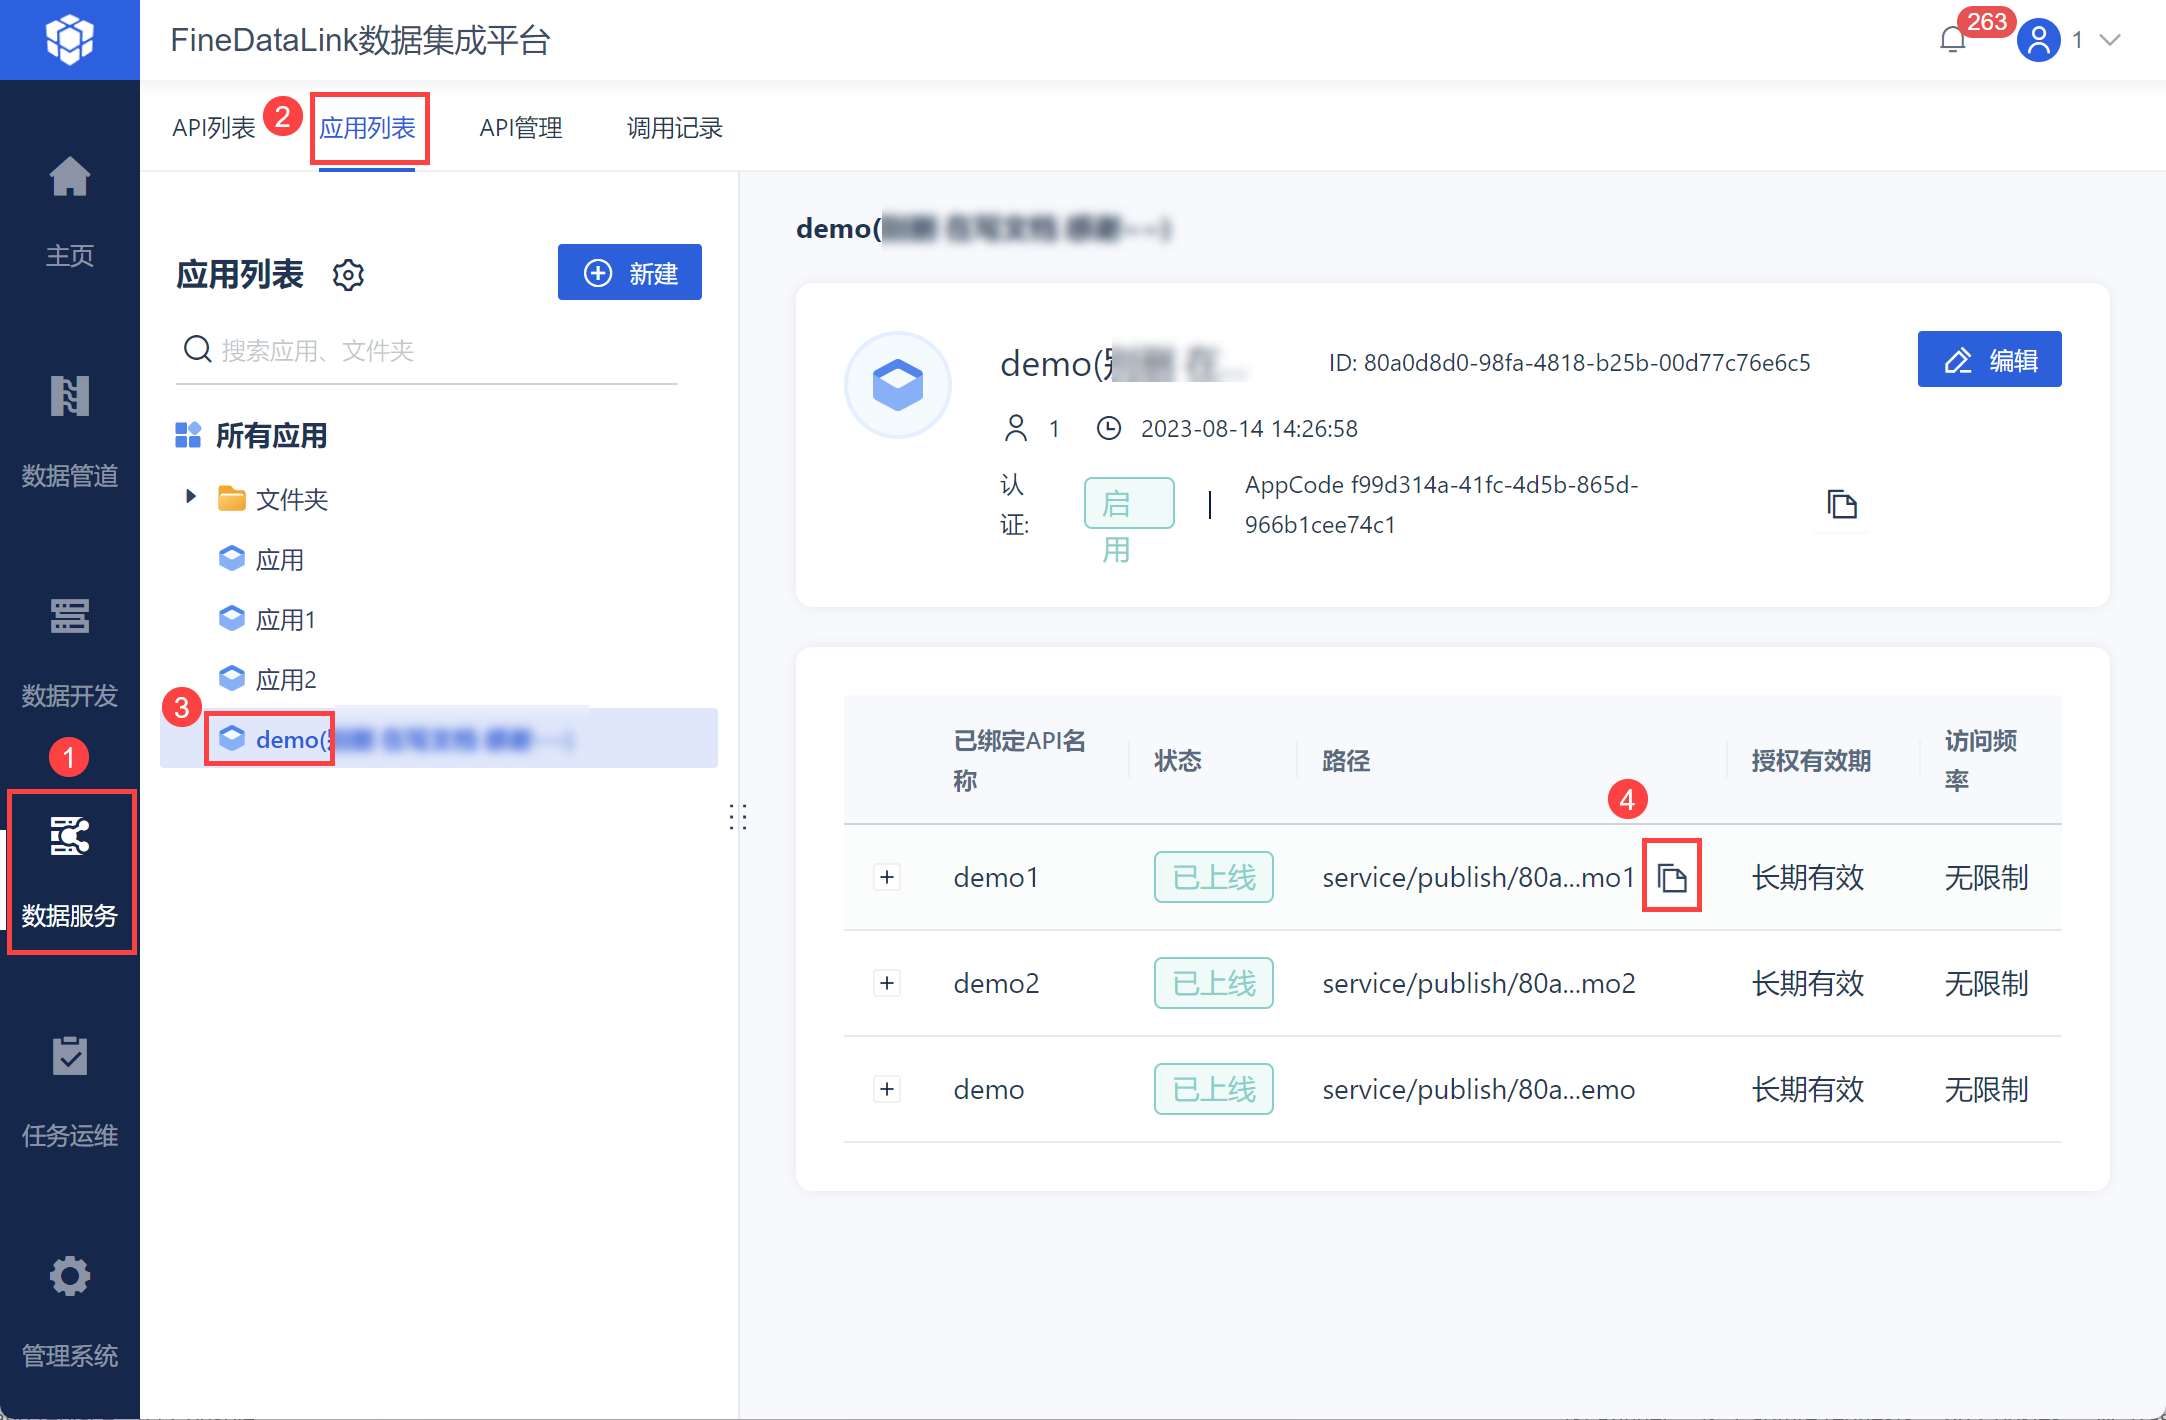Expand the demo row plus icon
This screenshot has height=1420, width=2166.
click(887, 1089)
